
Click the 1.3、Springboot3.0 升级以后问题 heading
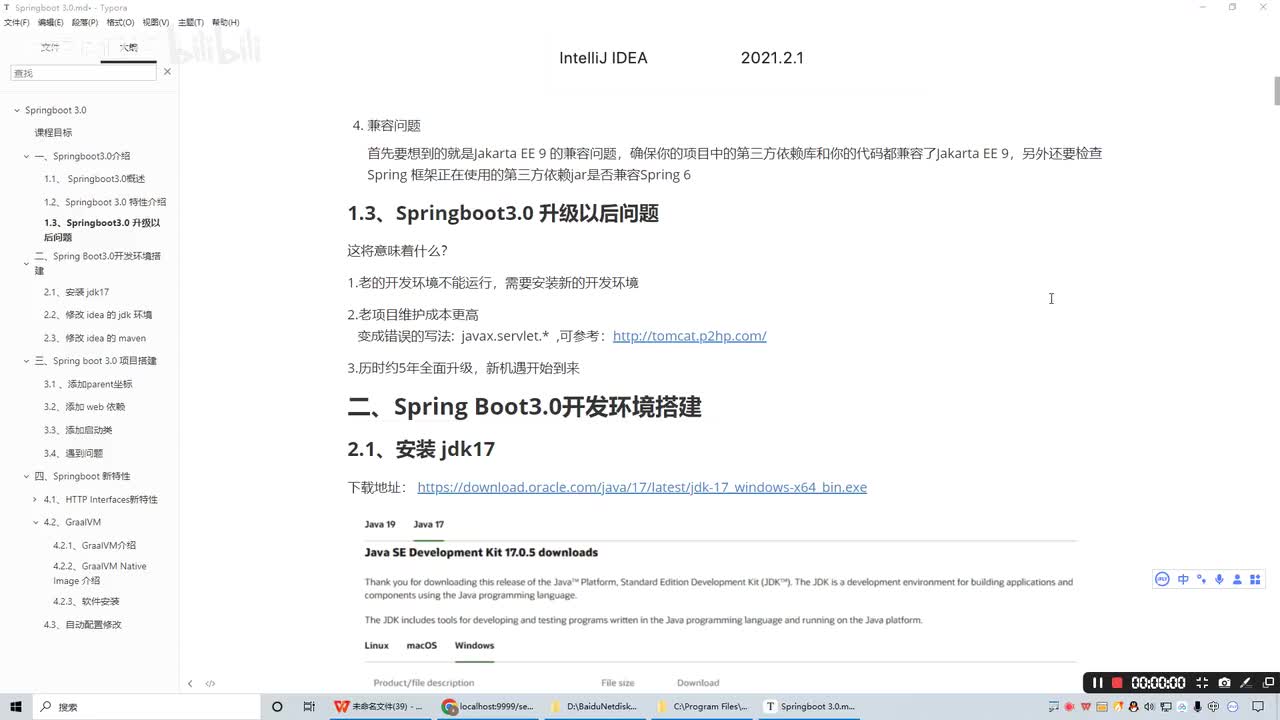(x=503, y=213)
